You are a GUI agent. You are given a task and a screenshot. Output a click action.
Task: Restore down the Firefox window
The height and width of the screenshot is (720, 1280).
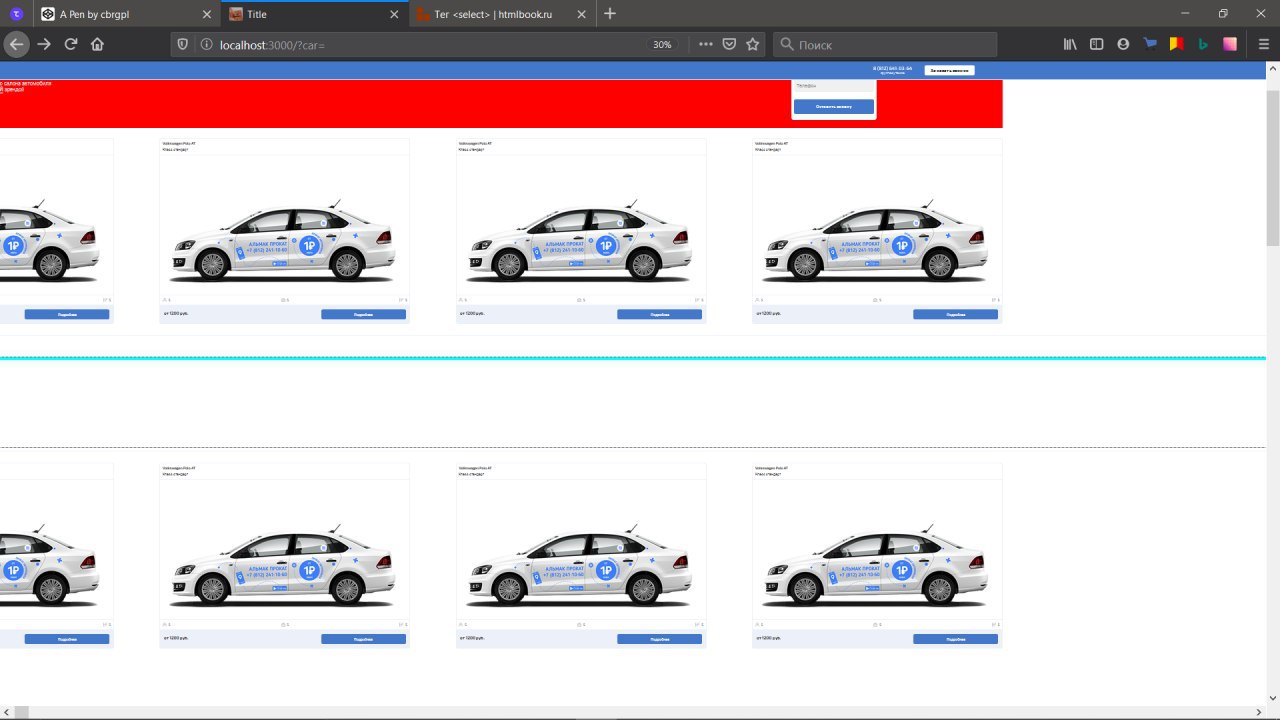click(x=1223, y=14)
